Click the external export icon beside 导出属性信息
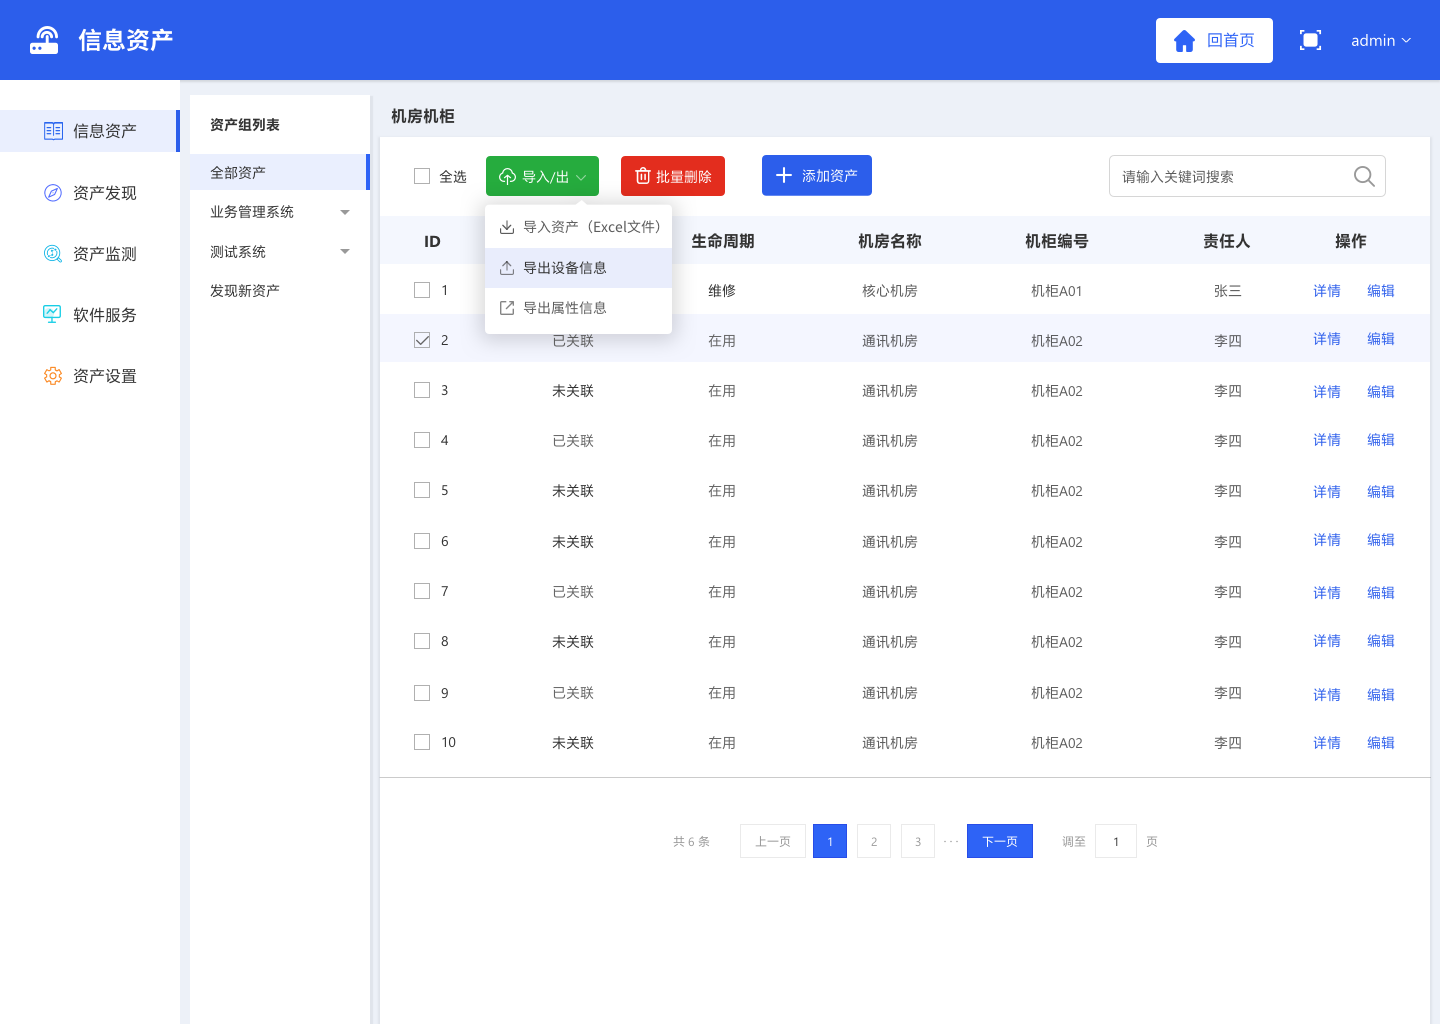 point(507,308)
